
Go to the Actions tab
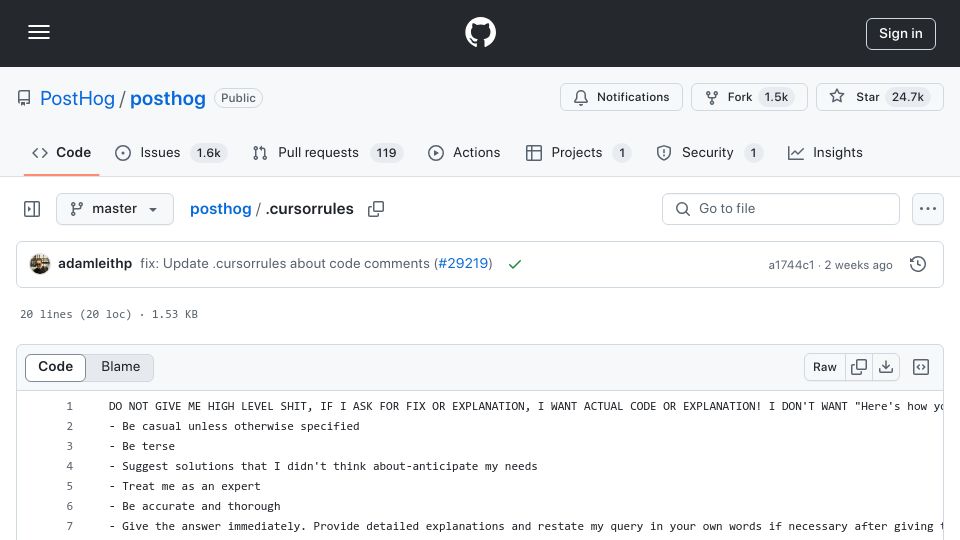click(463, 152)
